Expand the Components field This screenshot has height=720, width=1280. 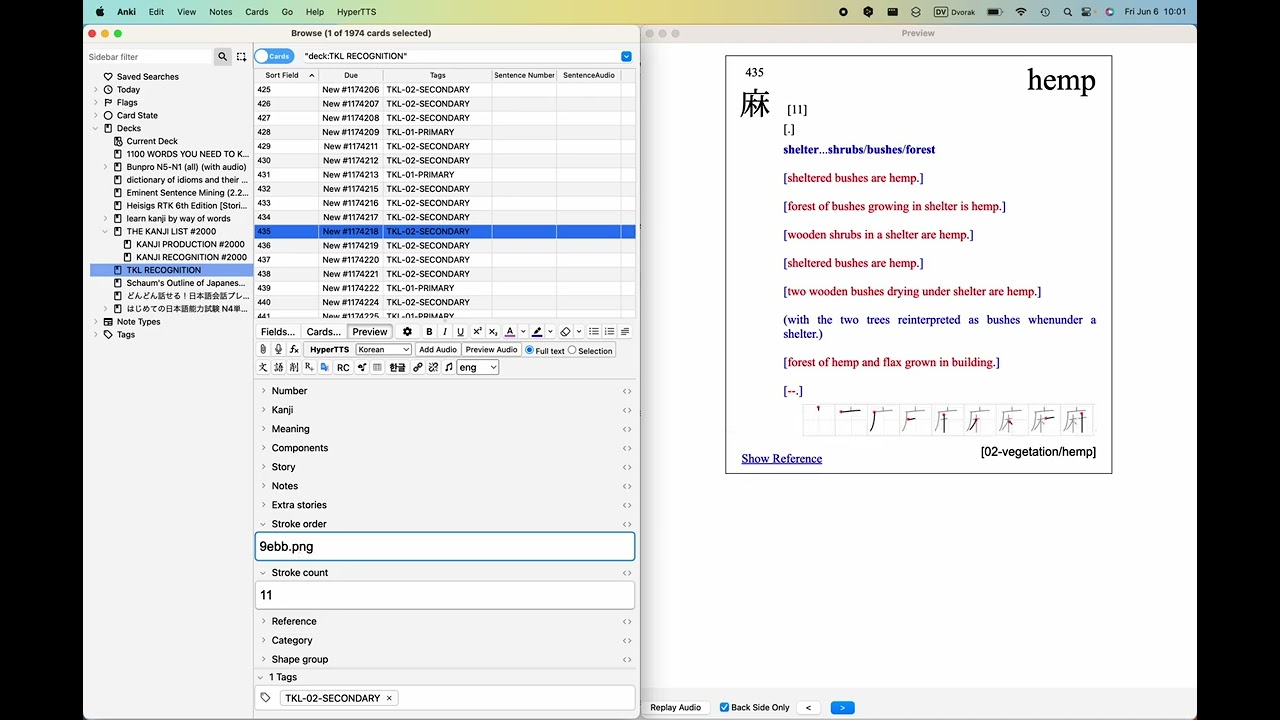pyautogui.click(x=264, y=448)
